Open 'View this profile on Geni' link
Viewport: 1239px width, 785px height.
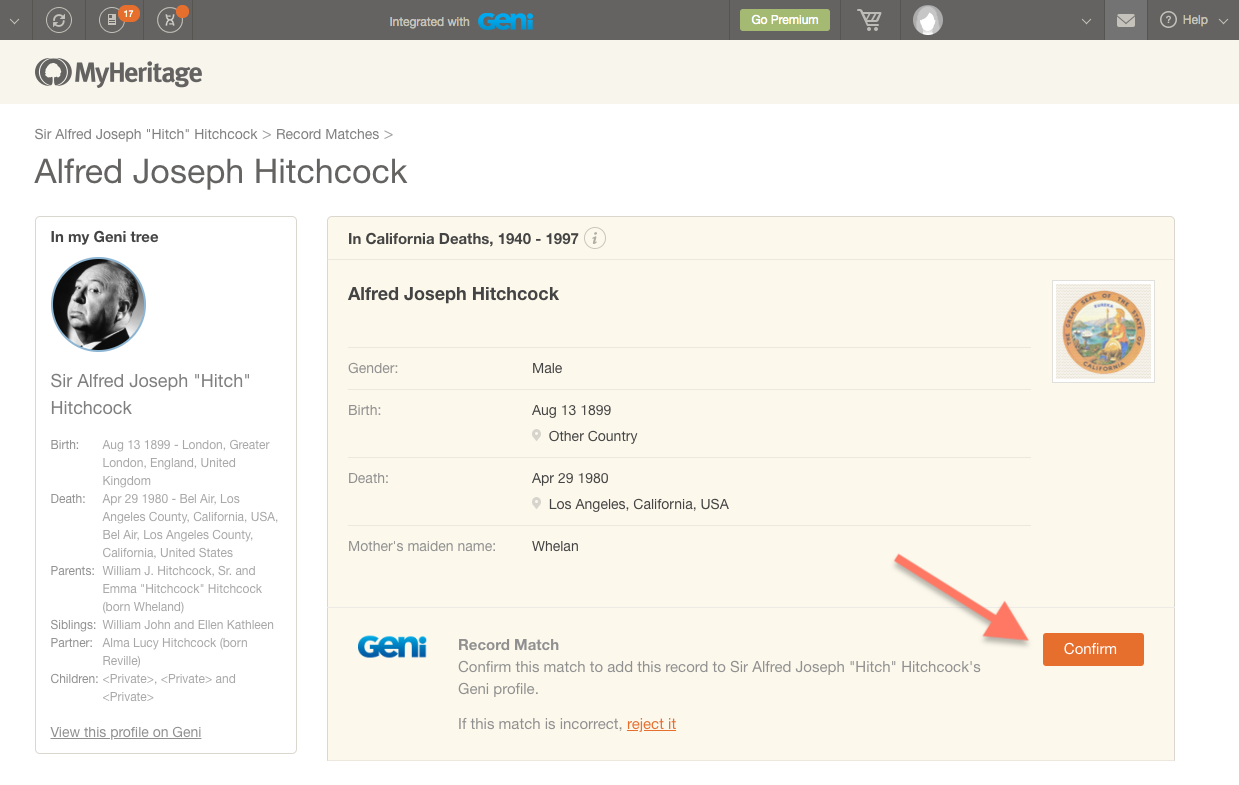pyautogui.click(x=126, y=732)
